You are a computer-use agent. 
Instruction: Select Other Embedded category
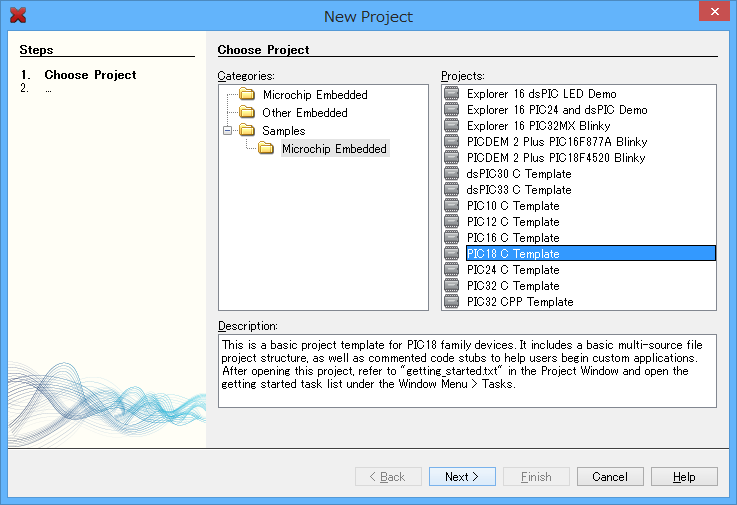(304, 113)
